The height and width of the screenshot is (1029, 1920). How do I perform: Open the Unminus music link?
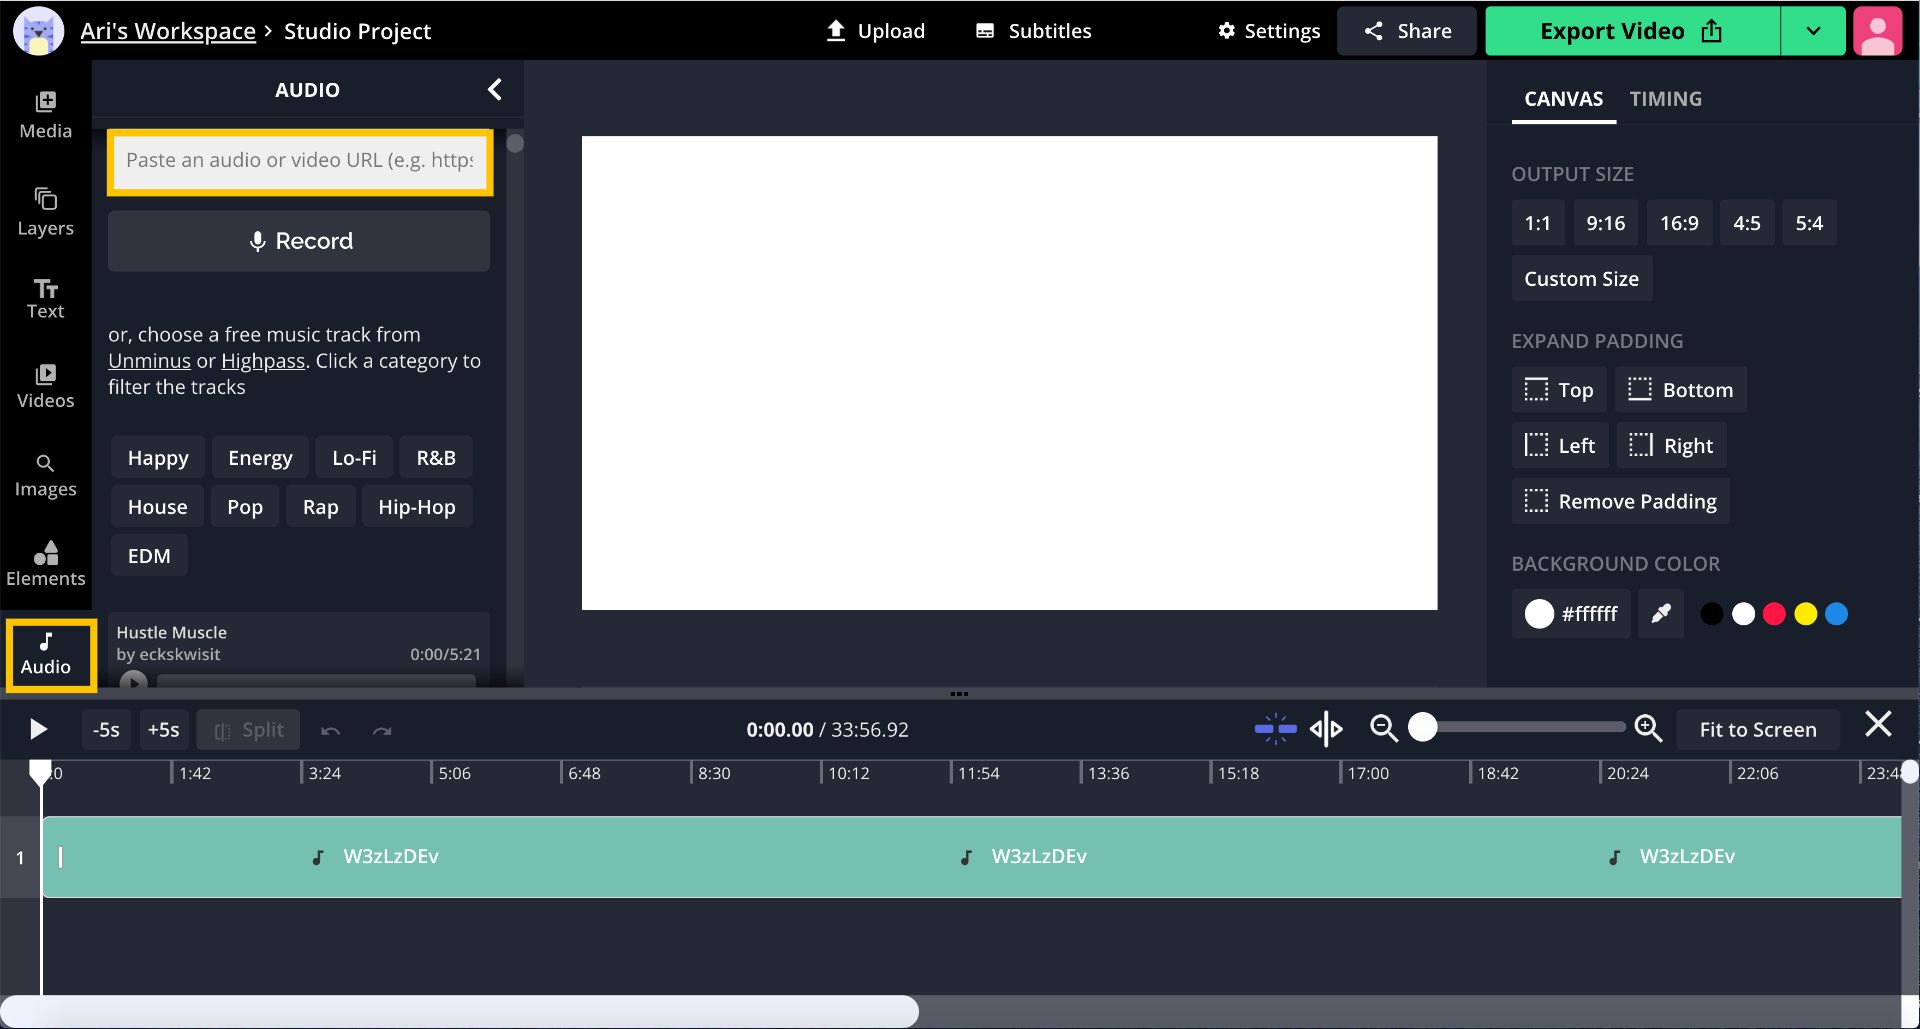149,361
